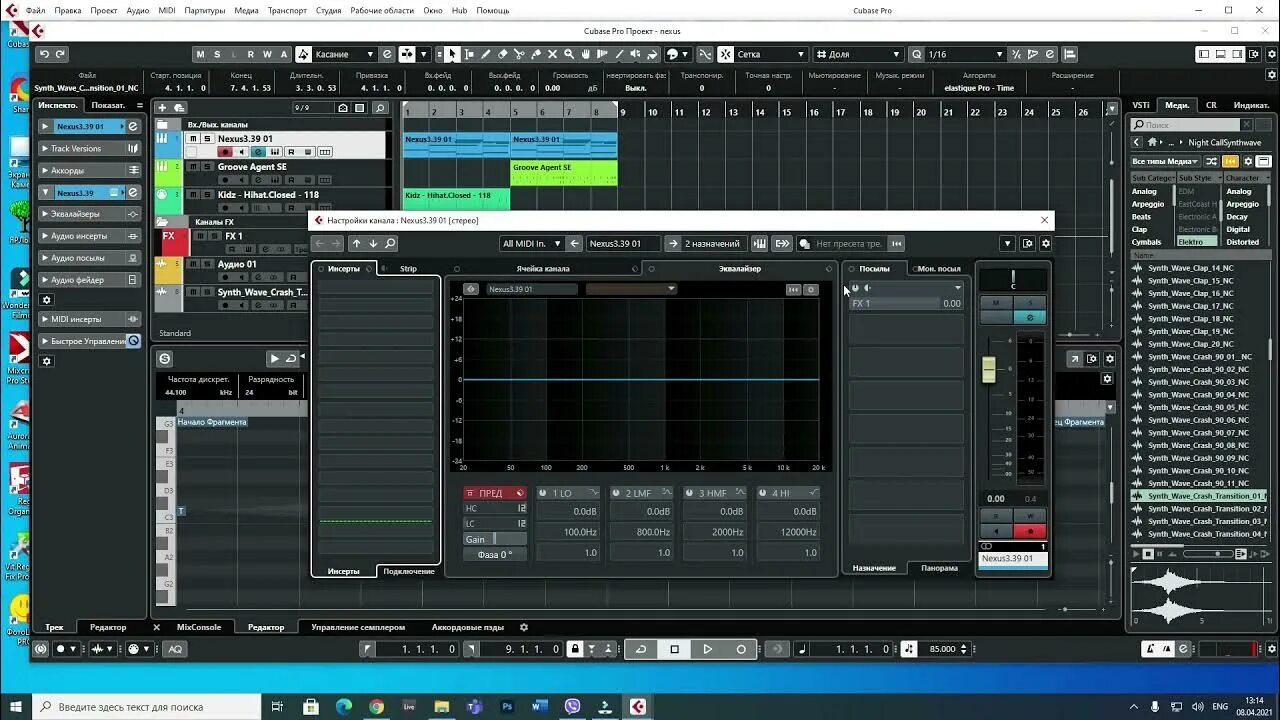Open the Транспорт menu
The image size is (1280, 720).
point(287,10)
